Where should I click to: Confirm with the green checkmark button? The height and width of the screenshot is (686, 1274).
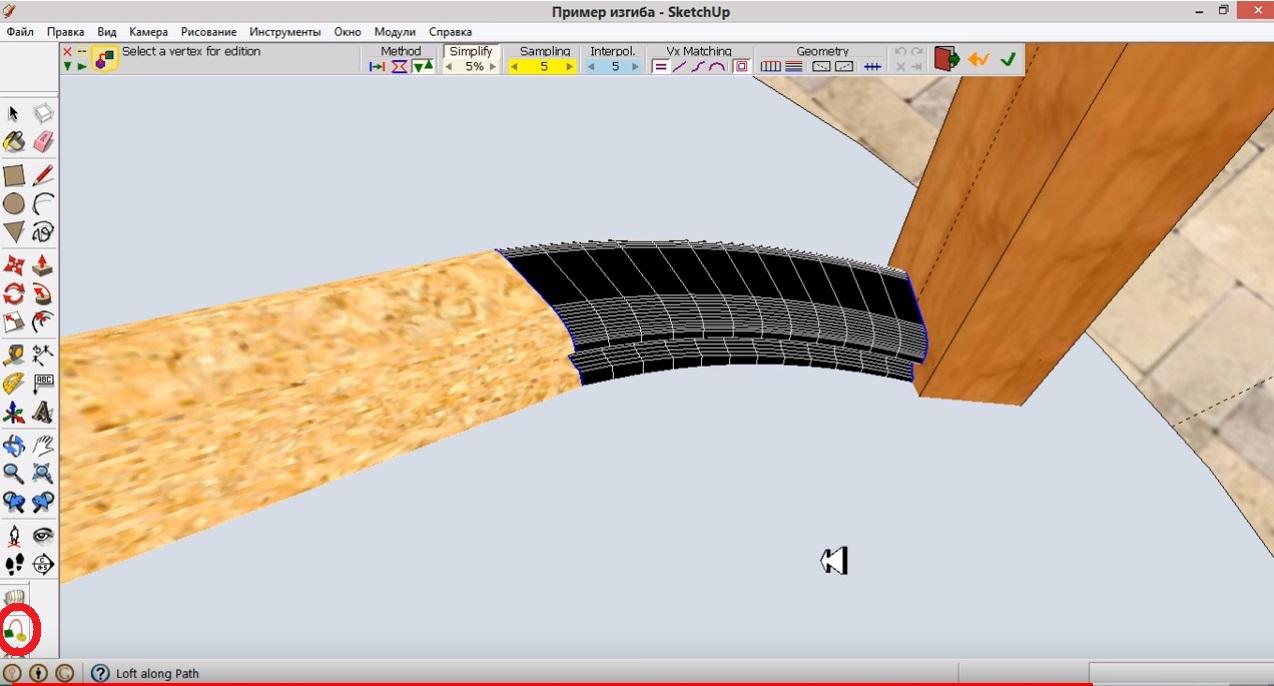click(x=1008, y=60)
